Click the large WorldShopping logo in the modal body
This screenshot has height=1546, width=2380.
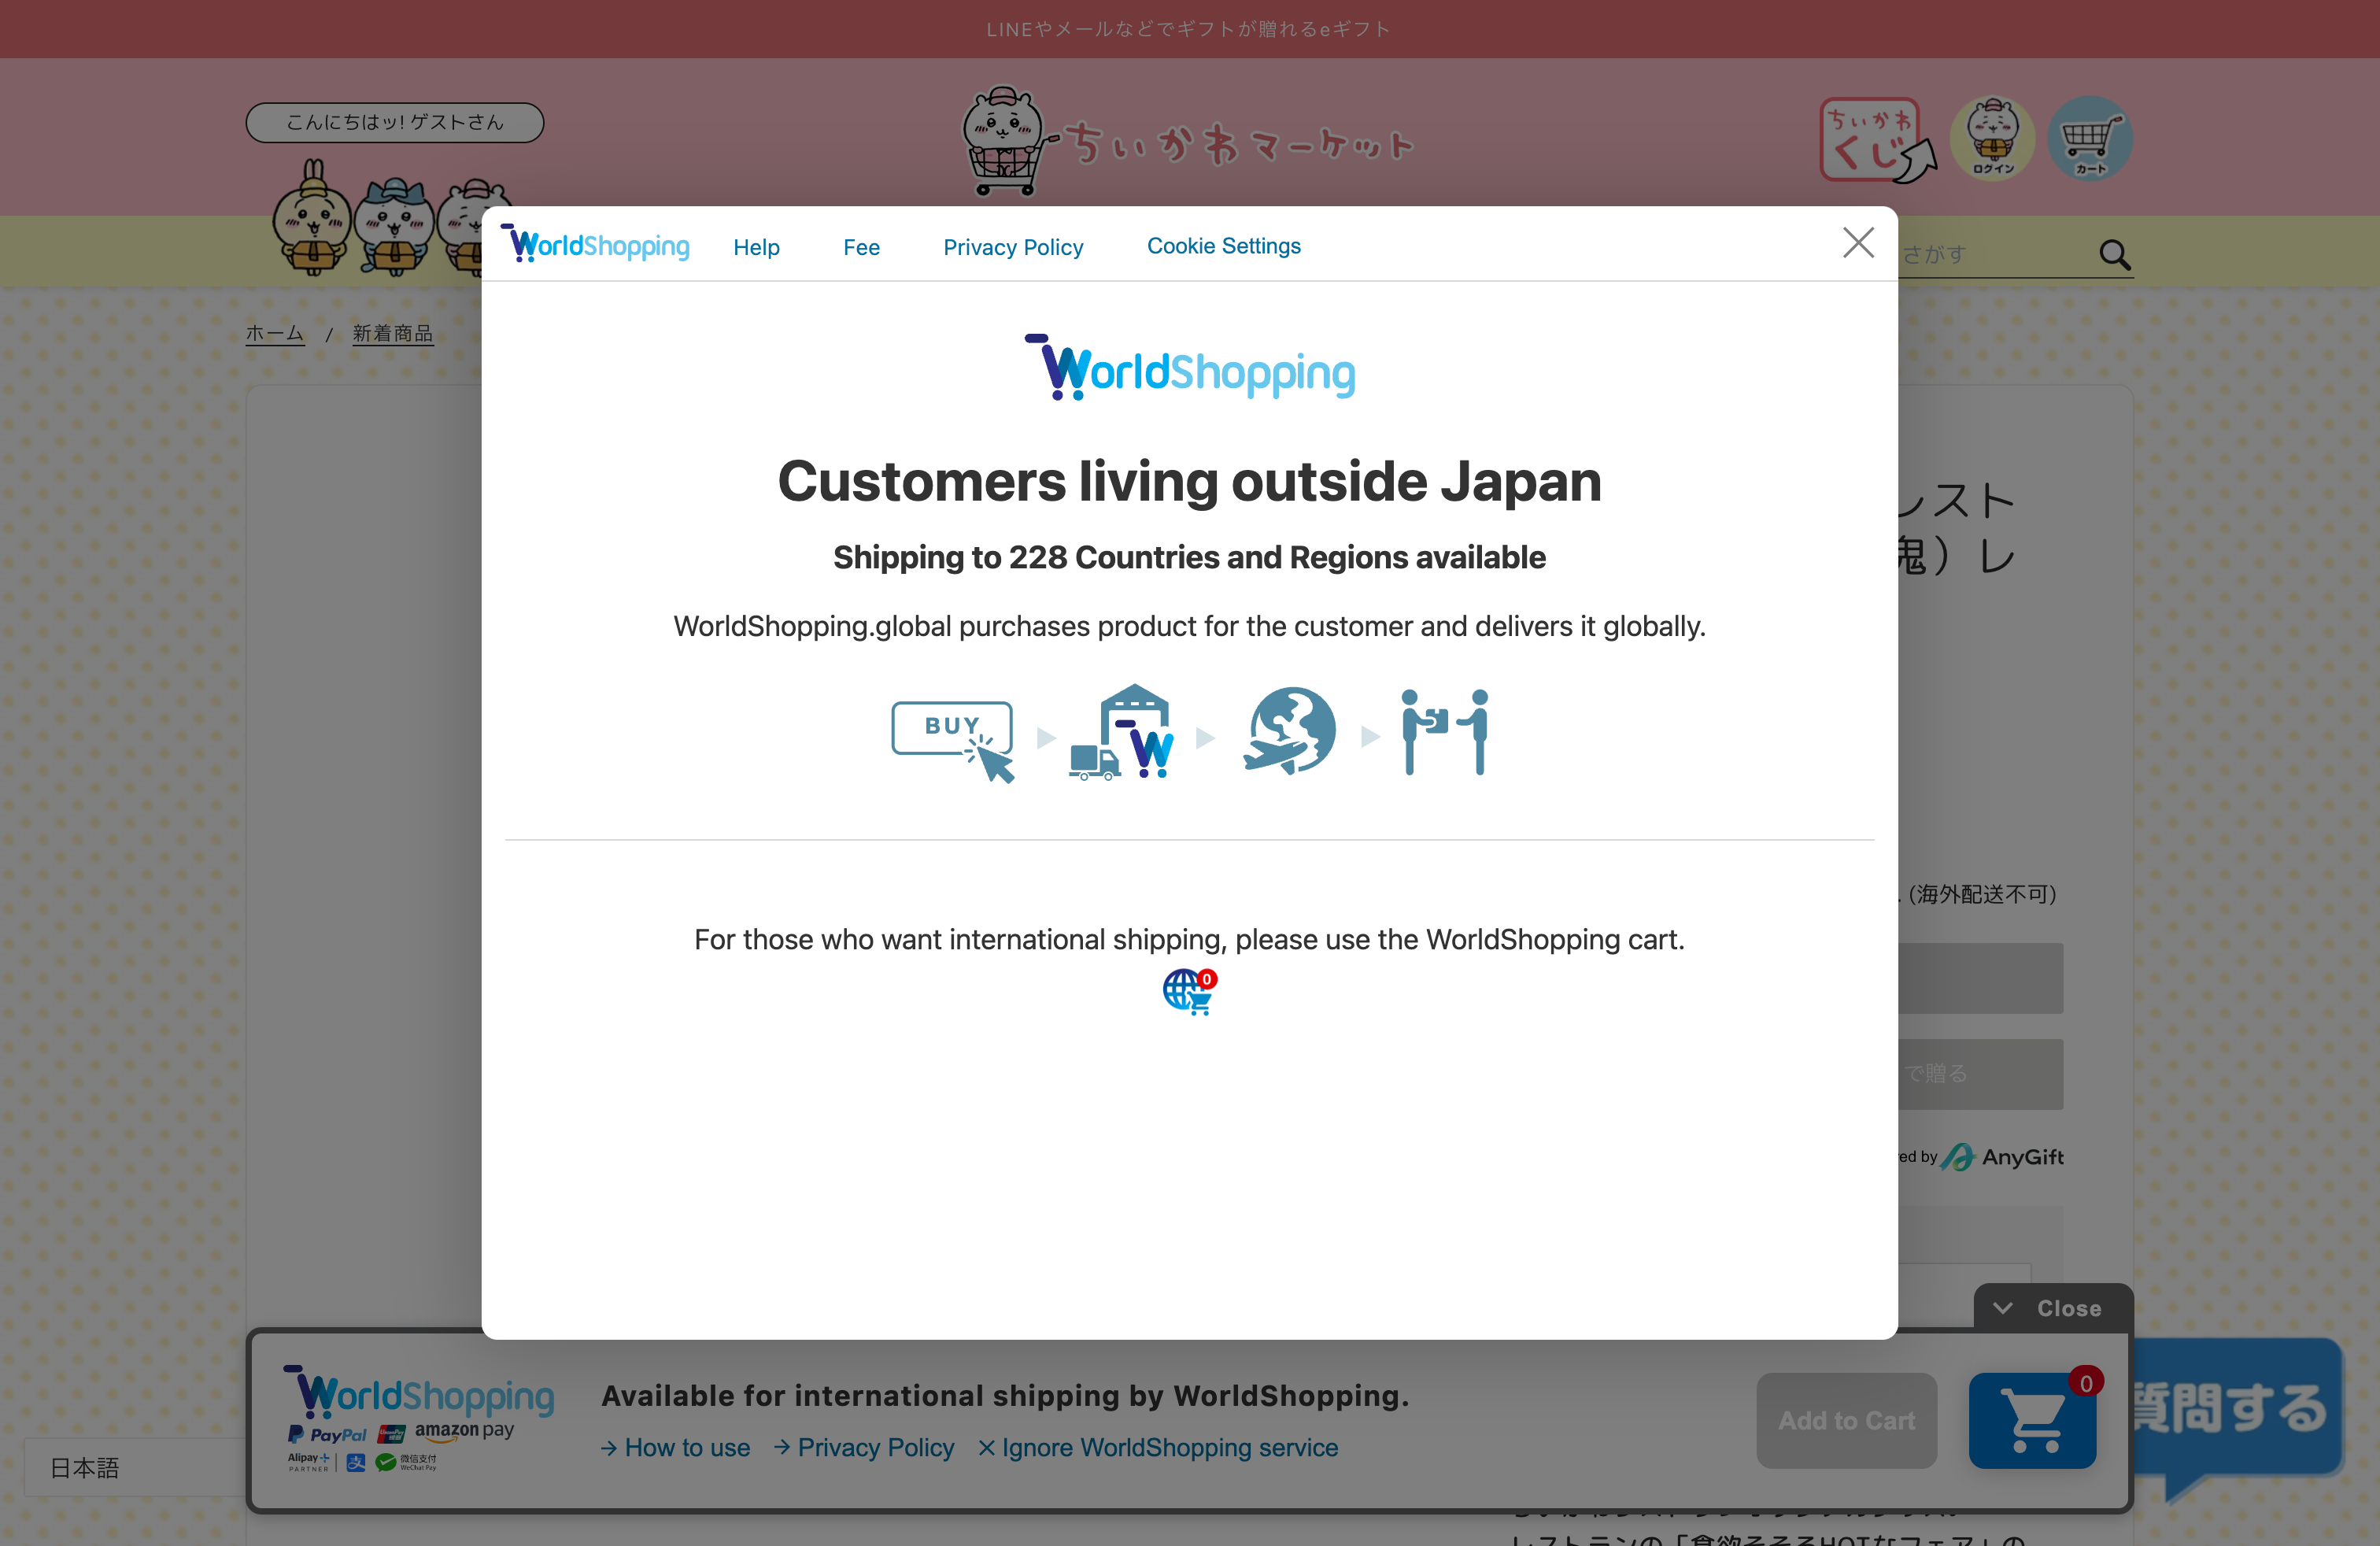pyautogui.click(x=1190, y=367)
